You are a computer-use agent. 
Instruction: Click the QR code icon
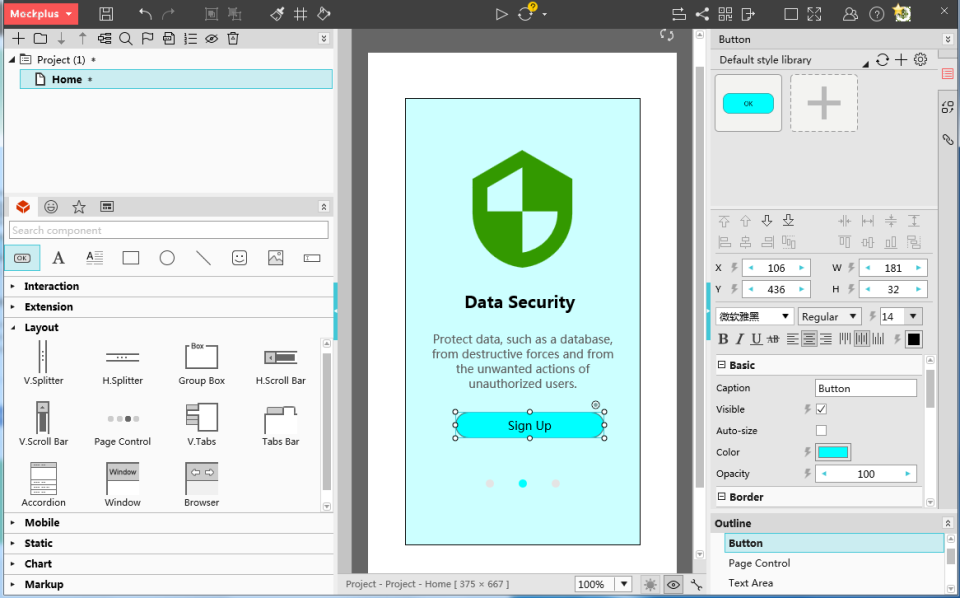pyautogui.click(x=725, y=13)
